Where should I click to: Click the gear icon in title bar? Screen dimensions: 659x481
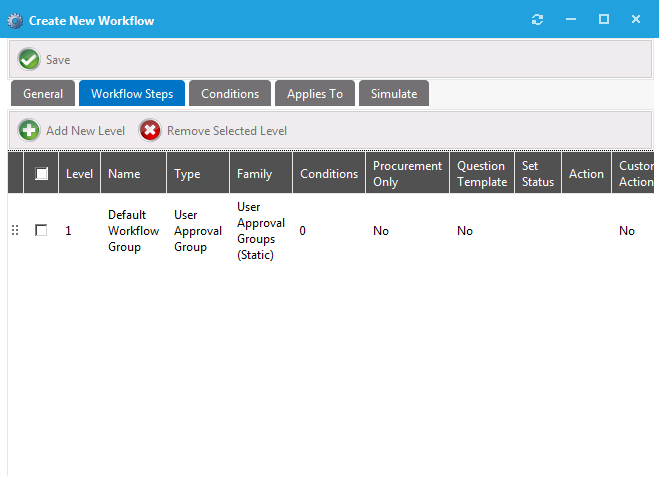(15, 20)
